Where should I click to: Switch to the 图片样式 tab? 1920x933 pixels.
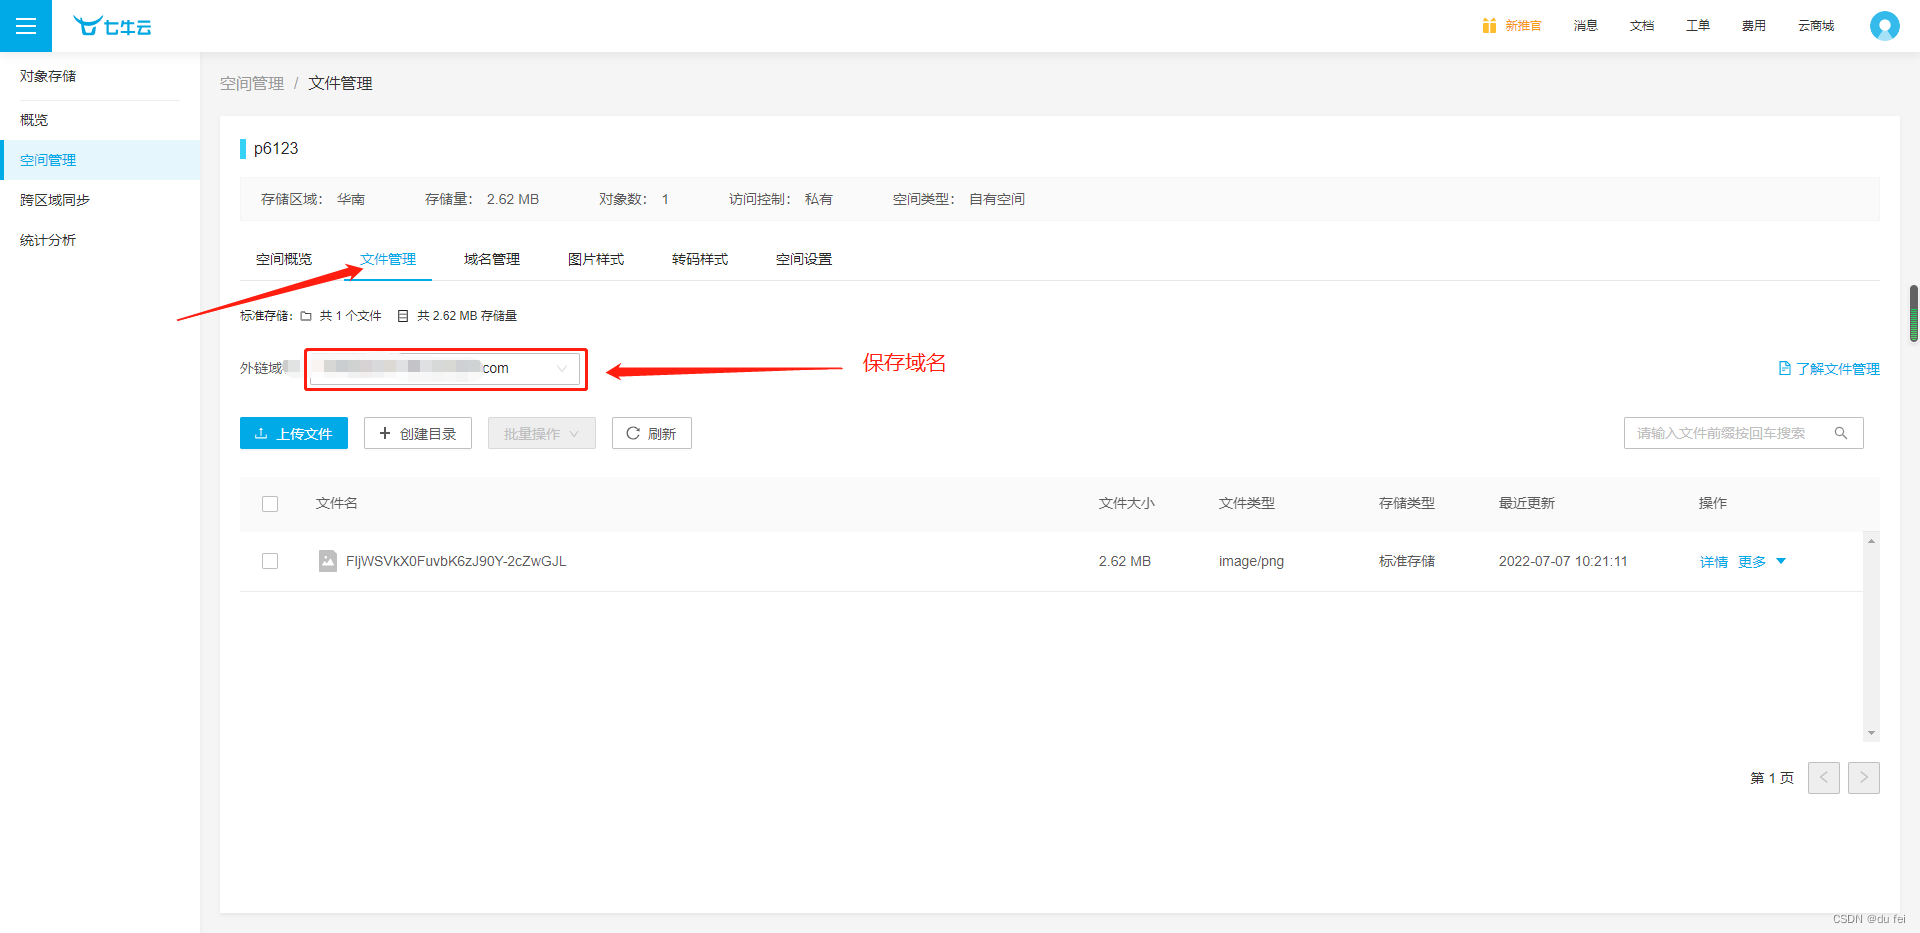(596, 258)
